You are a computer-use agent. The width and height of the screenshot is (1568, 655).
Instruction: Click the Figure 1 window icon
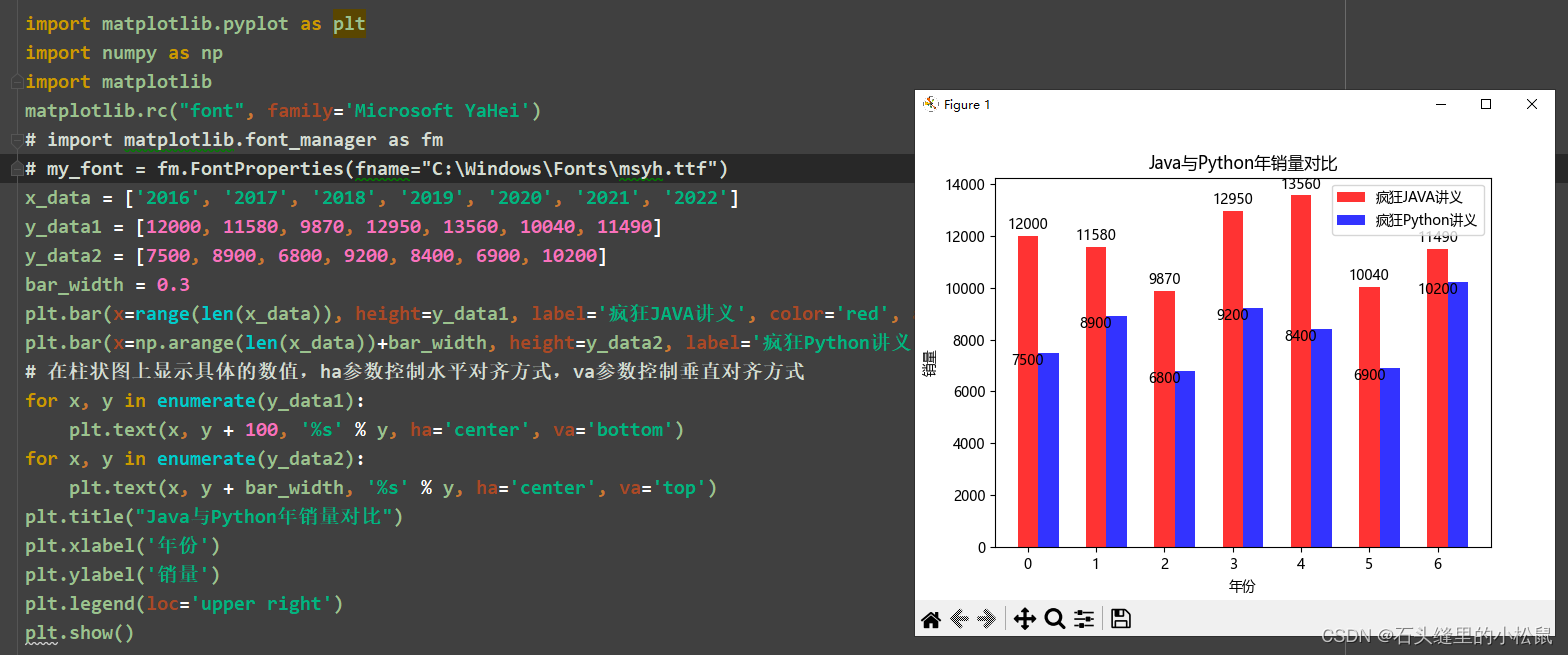930,104
